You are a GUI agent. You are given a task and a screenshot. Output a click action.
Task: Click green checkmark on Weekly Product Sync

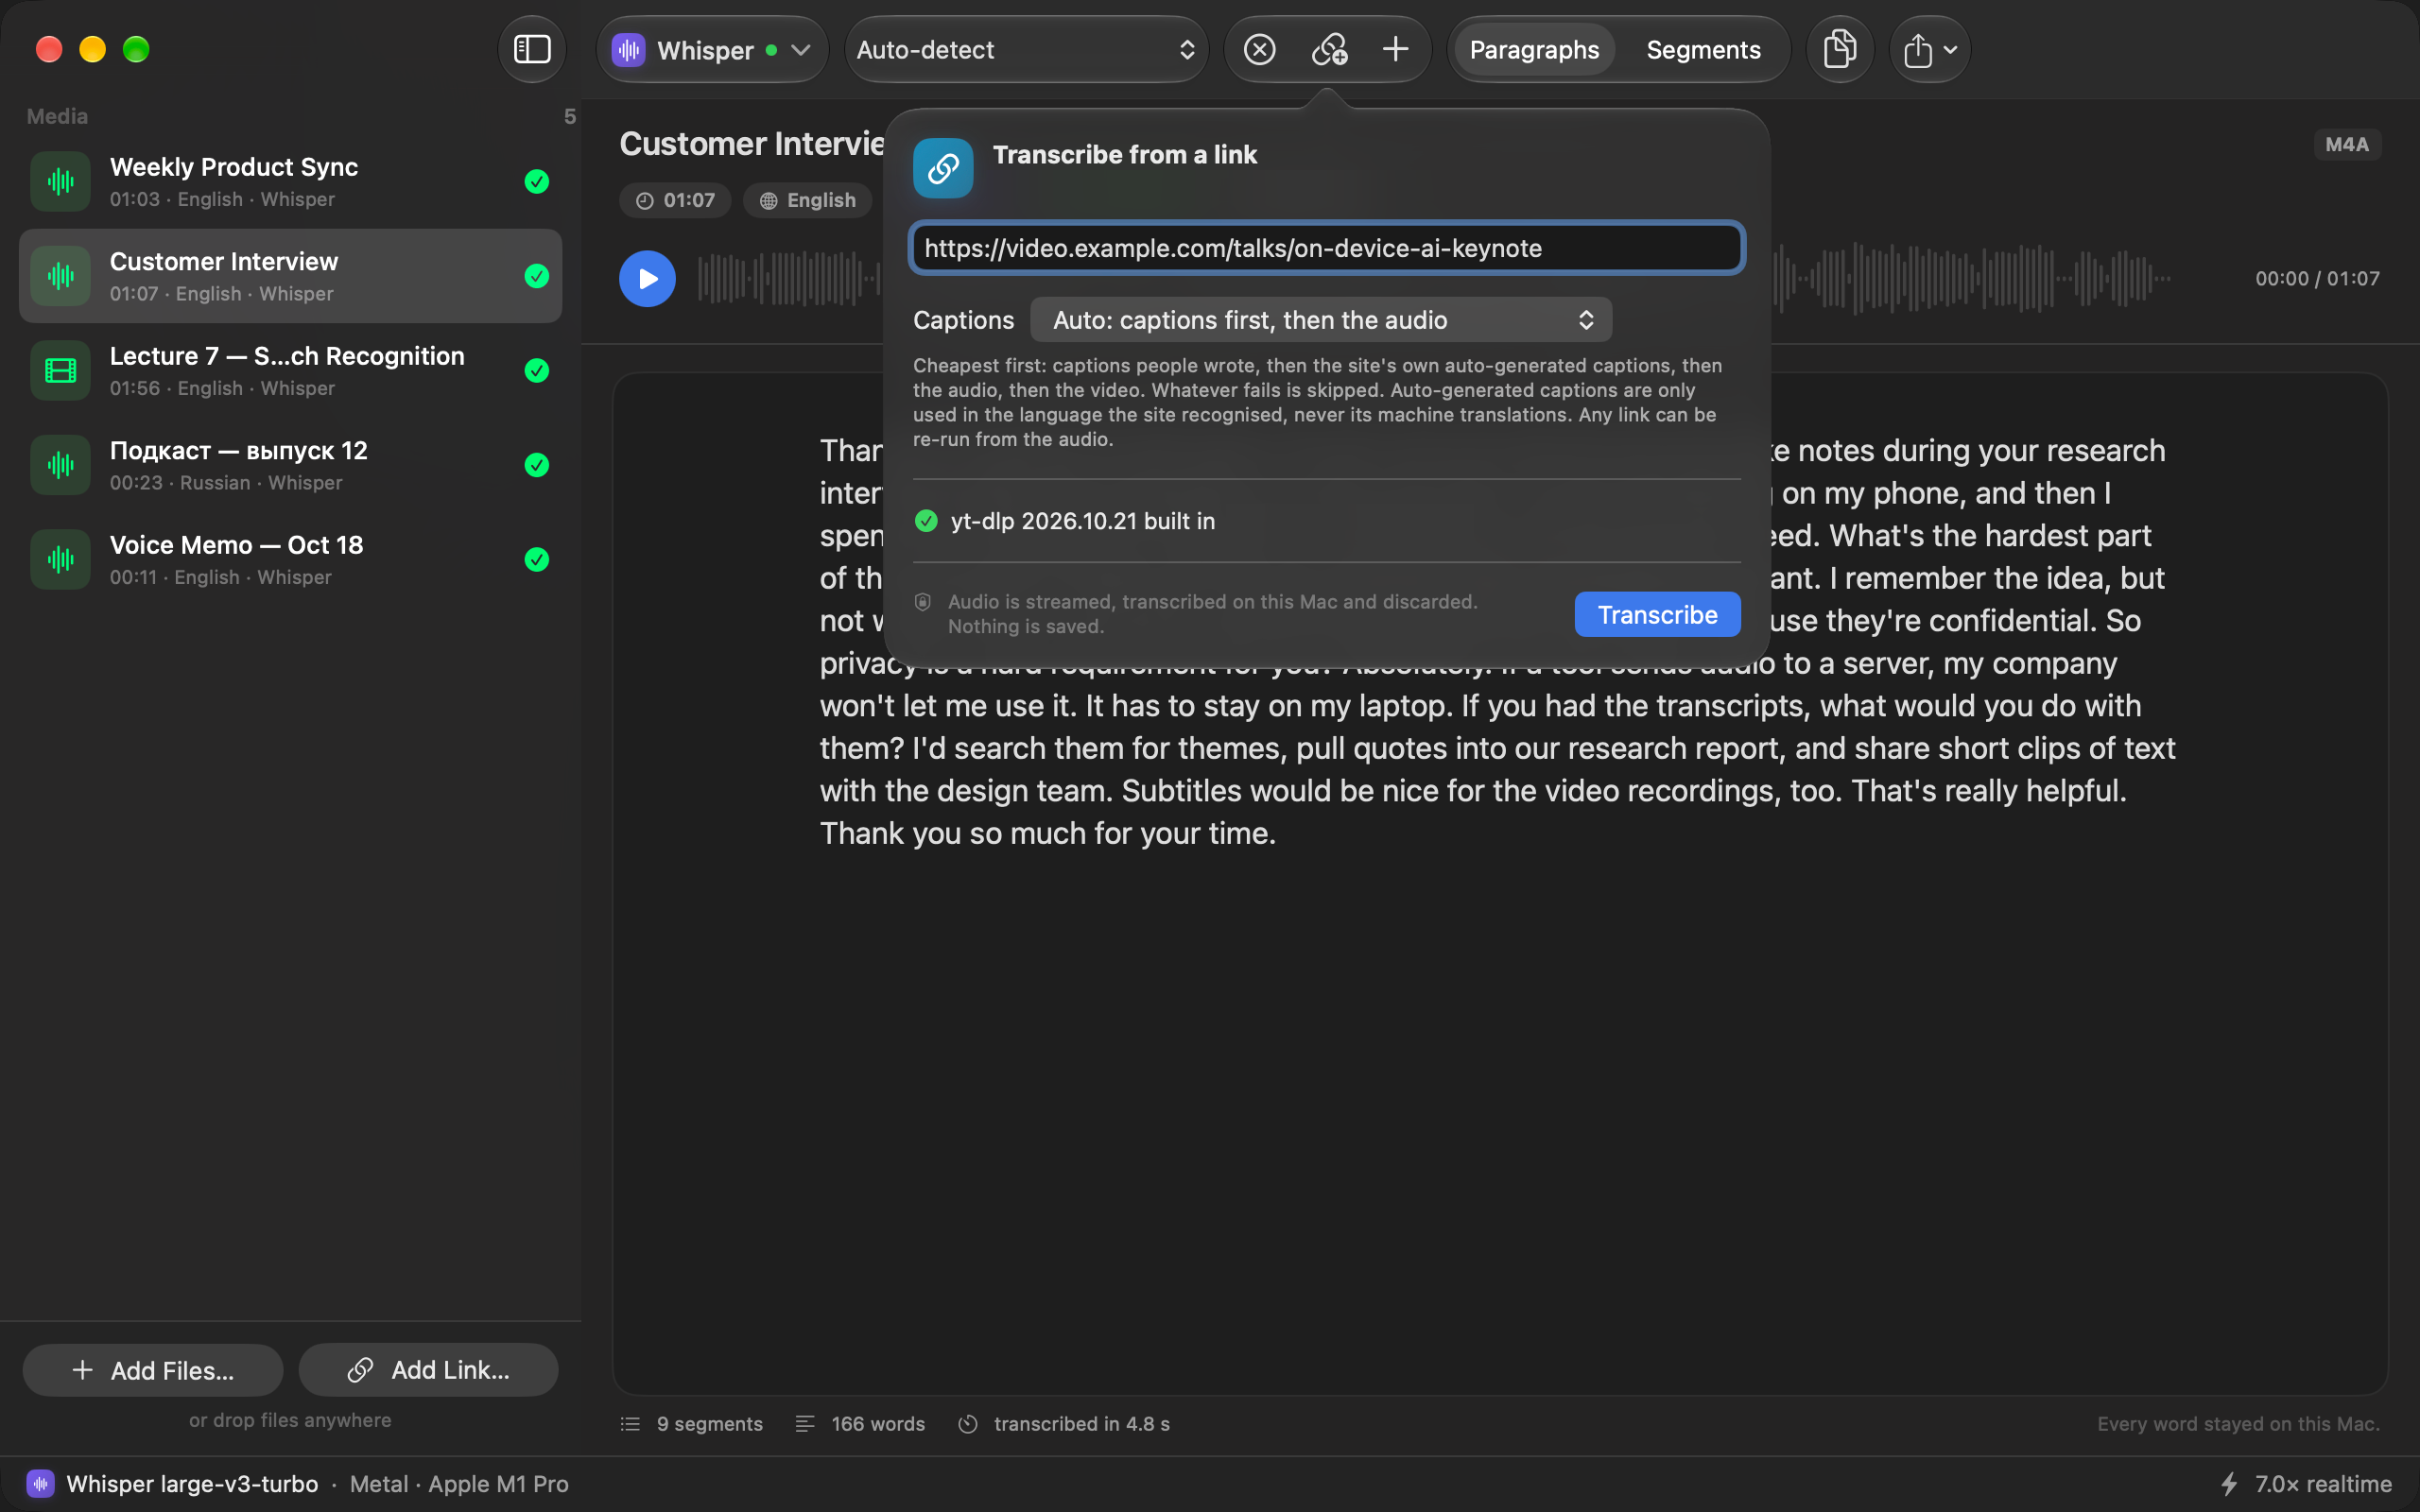click(x=537, y=181)
